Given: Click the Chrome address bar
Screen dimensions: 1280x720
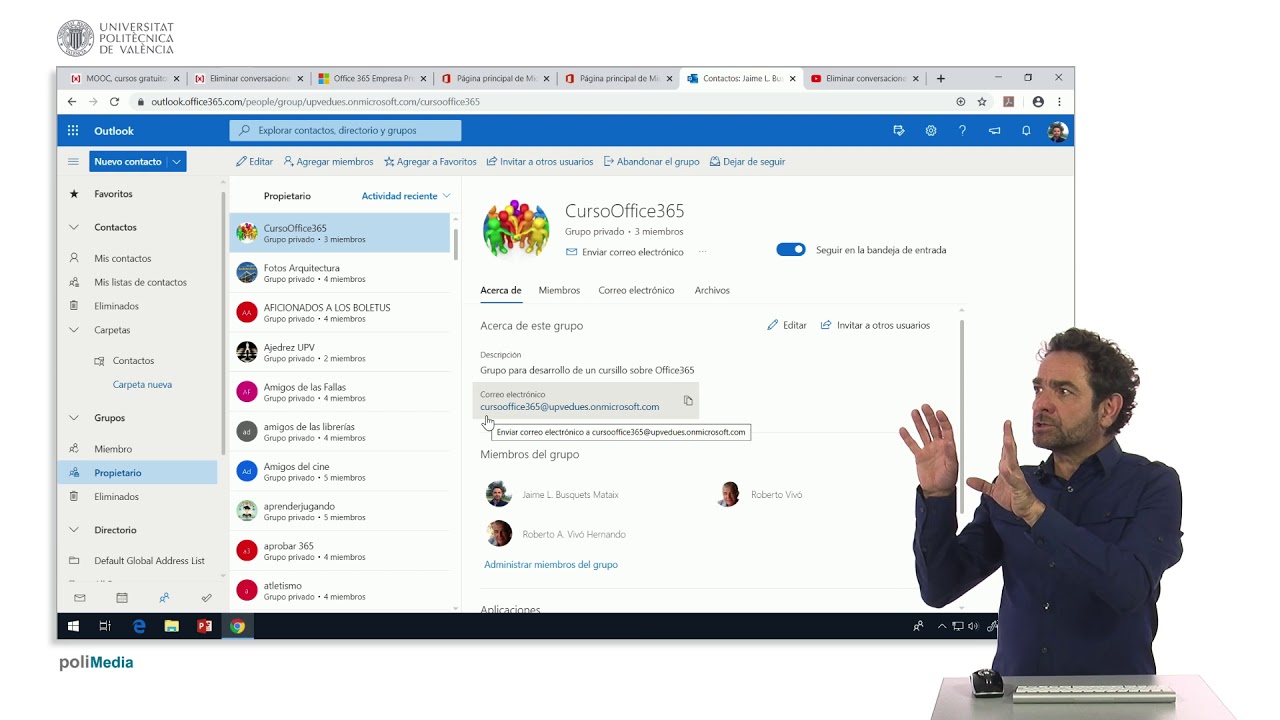Looking at the screenshot, I should click(540, 102).
